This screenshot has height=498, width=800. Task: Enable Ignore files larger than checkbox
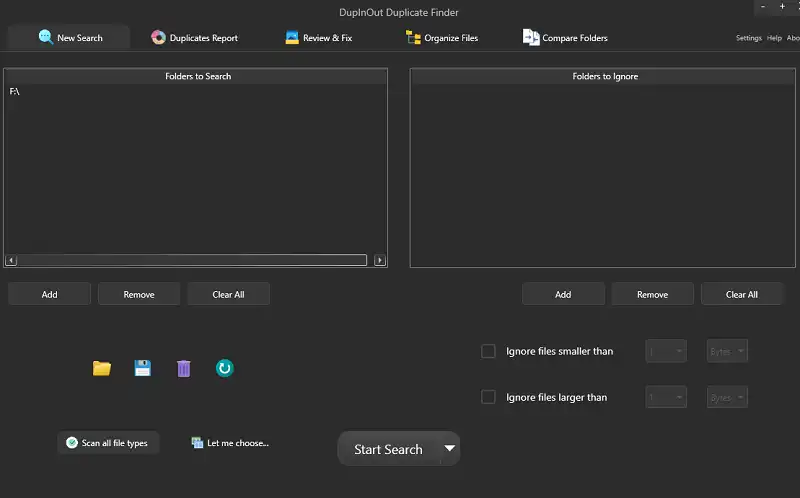pyautogui.click(x=488, y=397)
